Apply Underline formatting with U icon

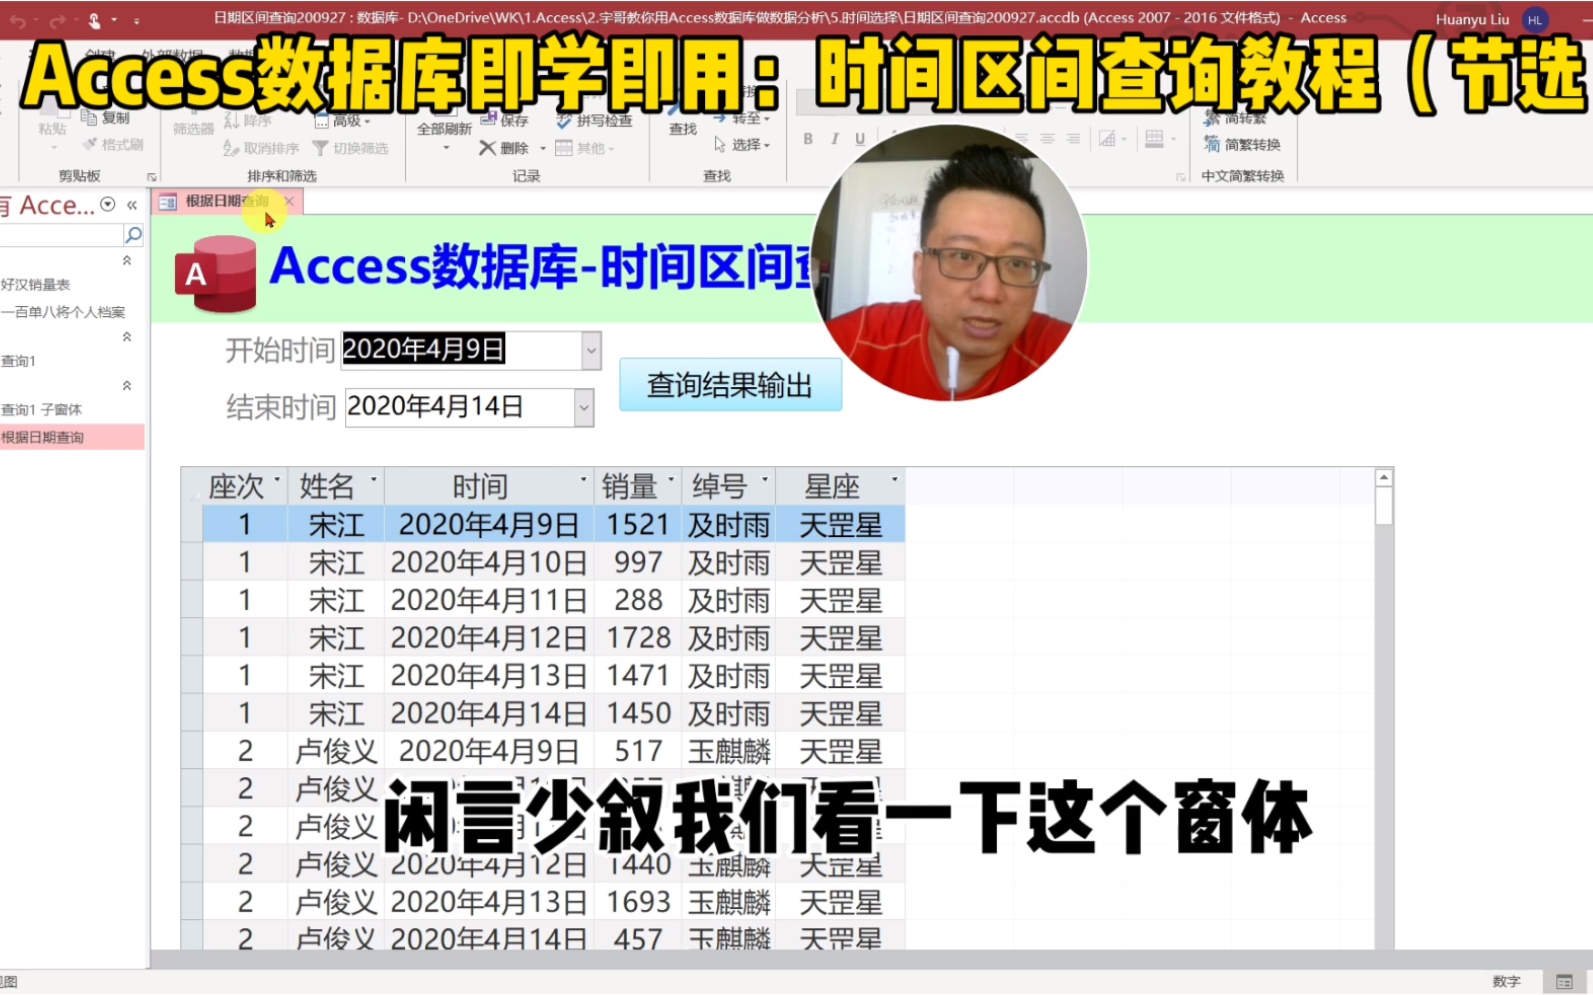coord(860,139)
